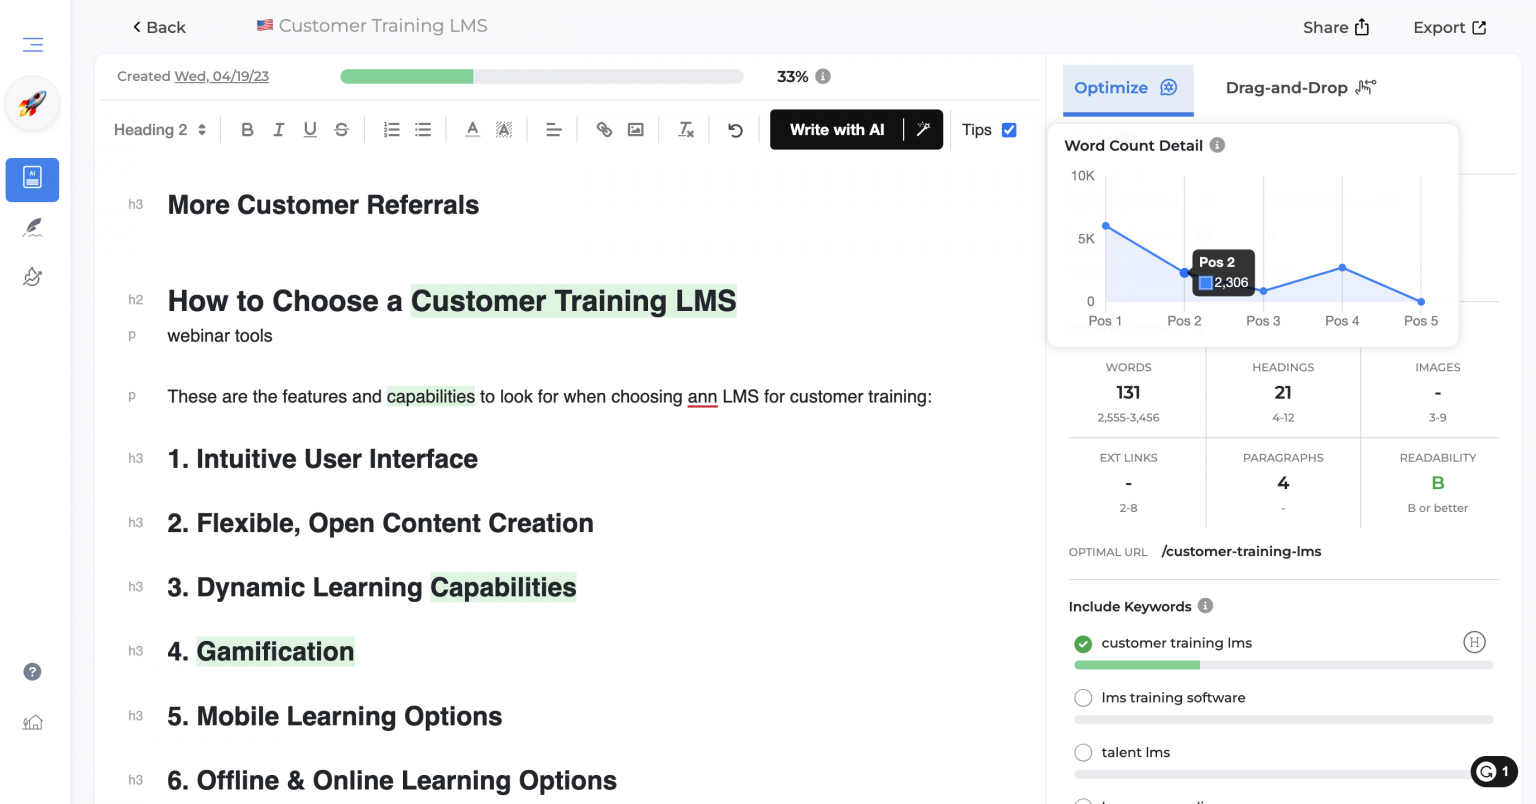Check the talent lms keyword
The width and height of the screenshot is (1536, 804).
point(1083,752)
